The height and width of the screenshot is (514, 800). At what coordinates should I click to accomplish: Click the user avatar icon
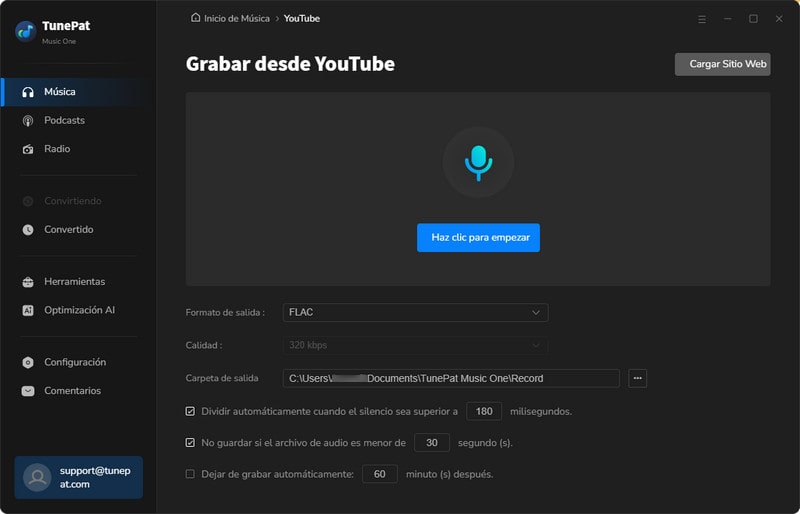(37, 477)
